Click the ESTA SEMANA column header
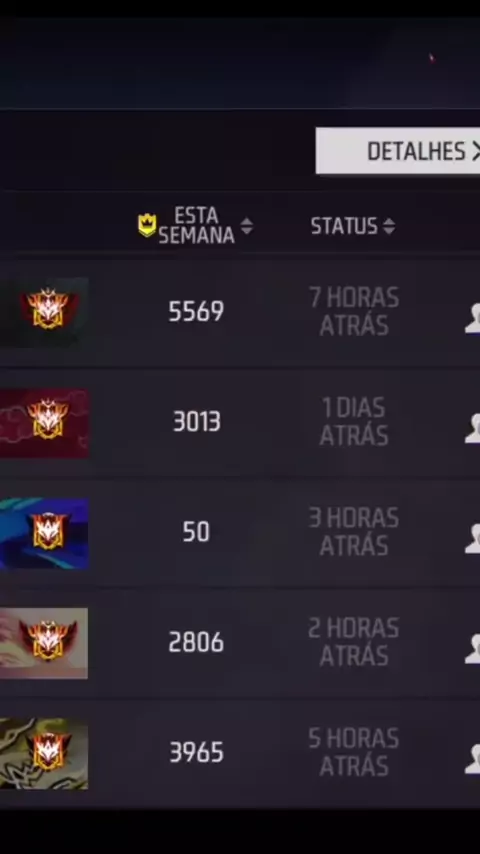480x854 pixels. pyautogui.click(x=196, y=225)
